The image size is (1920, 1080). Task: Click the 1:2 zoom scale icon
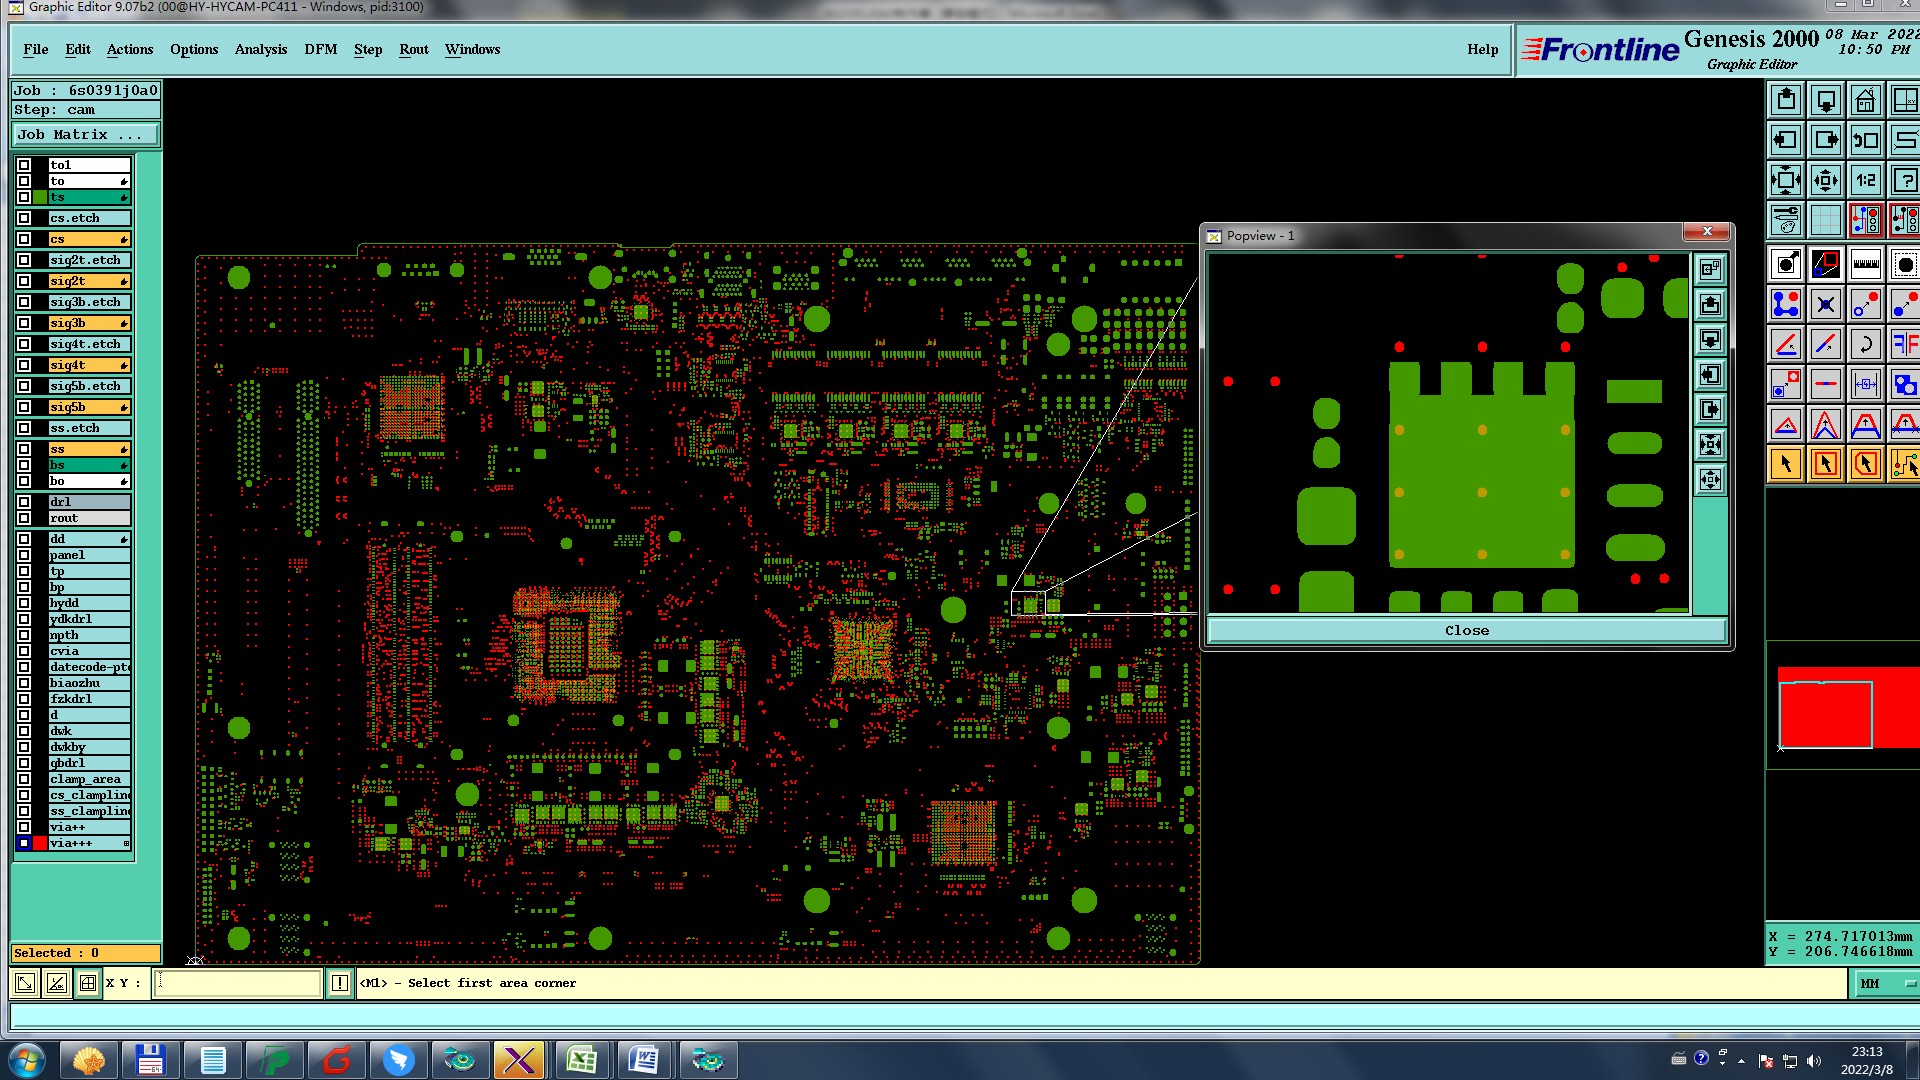(x=1865, y=180)
